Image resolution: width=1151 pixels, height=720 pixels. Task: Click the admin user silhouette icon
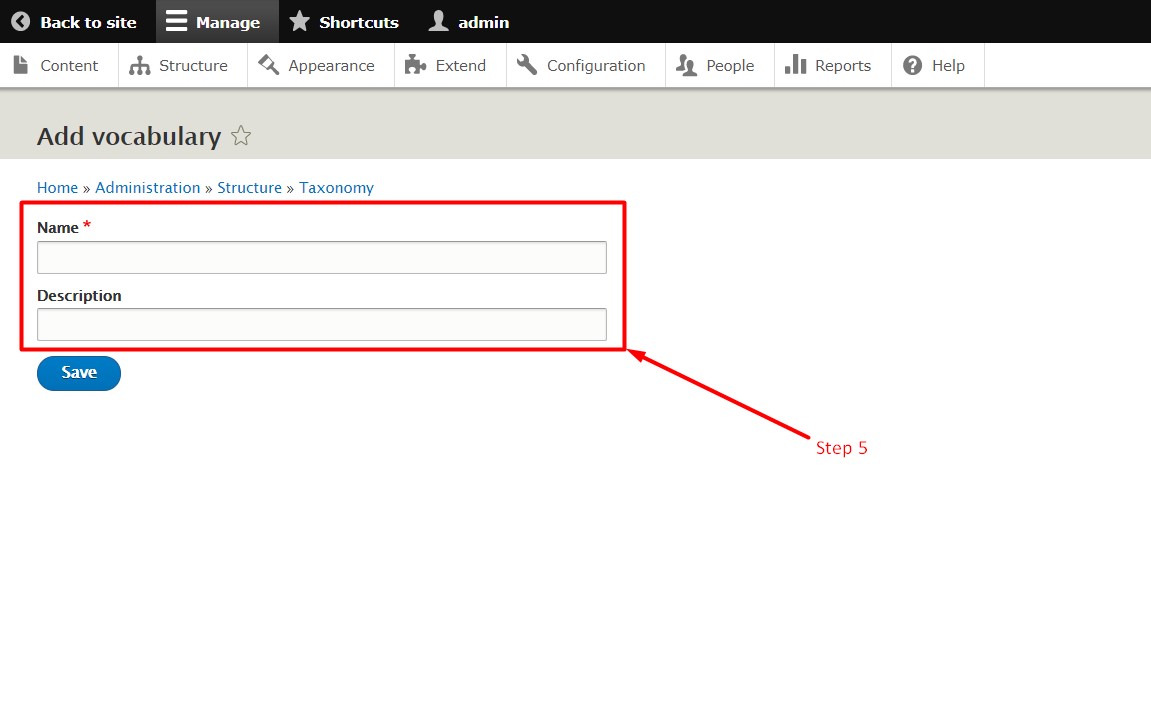438,21
